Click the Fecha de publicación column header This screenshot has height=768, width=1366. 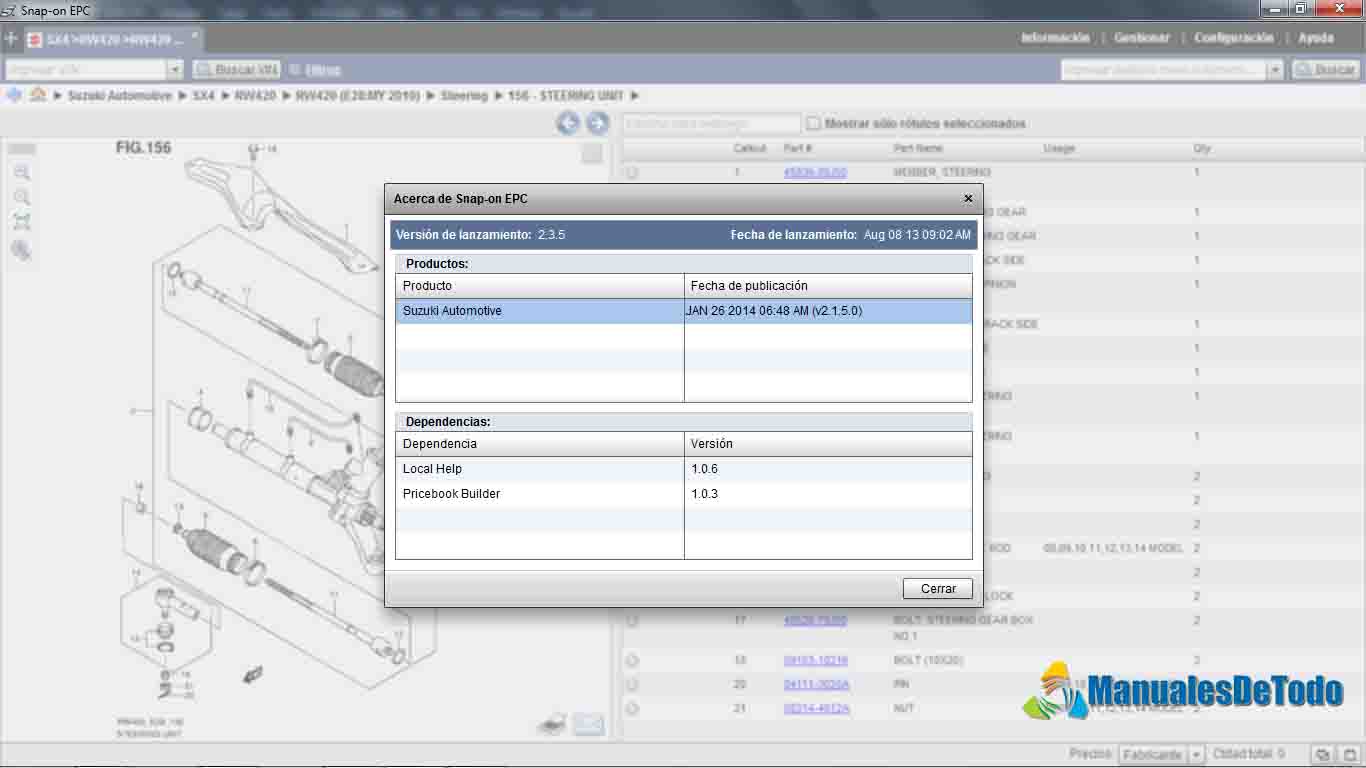828,286
